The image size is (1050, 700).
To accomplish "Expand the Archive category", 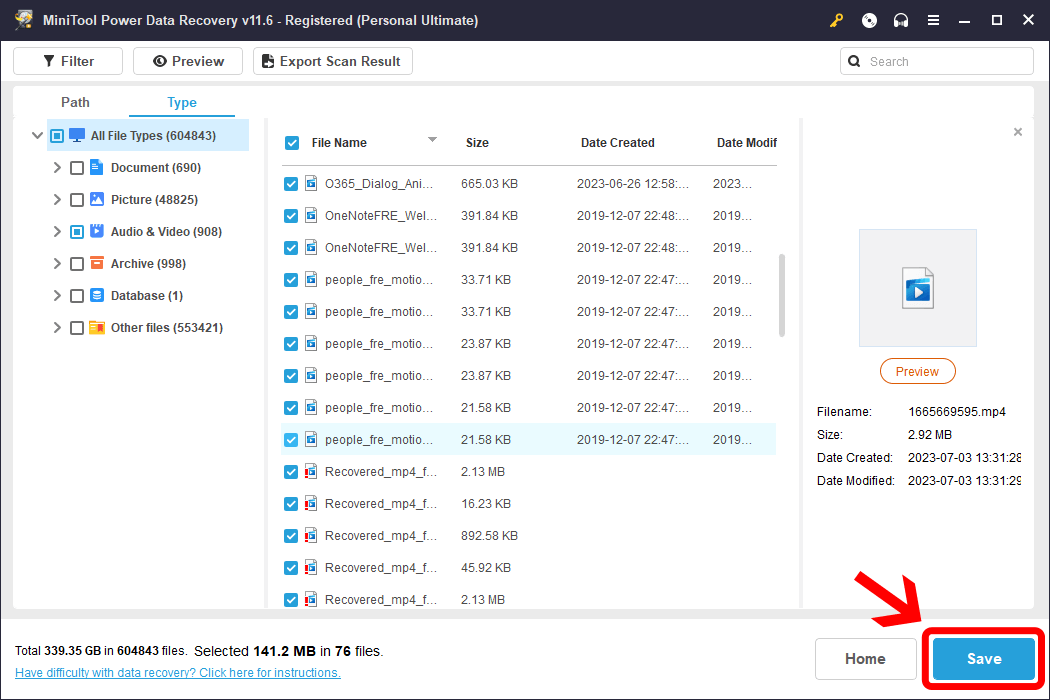I will click(x=57, y=263).
